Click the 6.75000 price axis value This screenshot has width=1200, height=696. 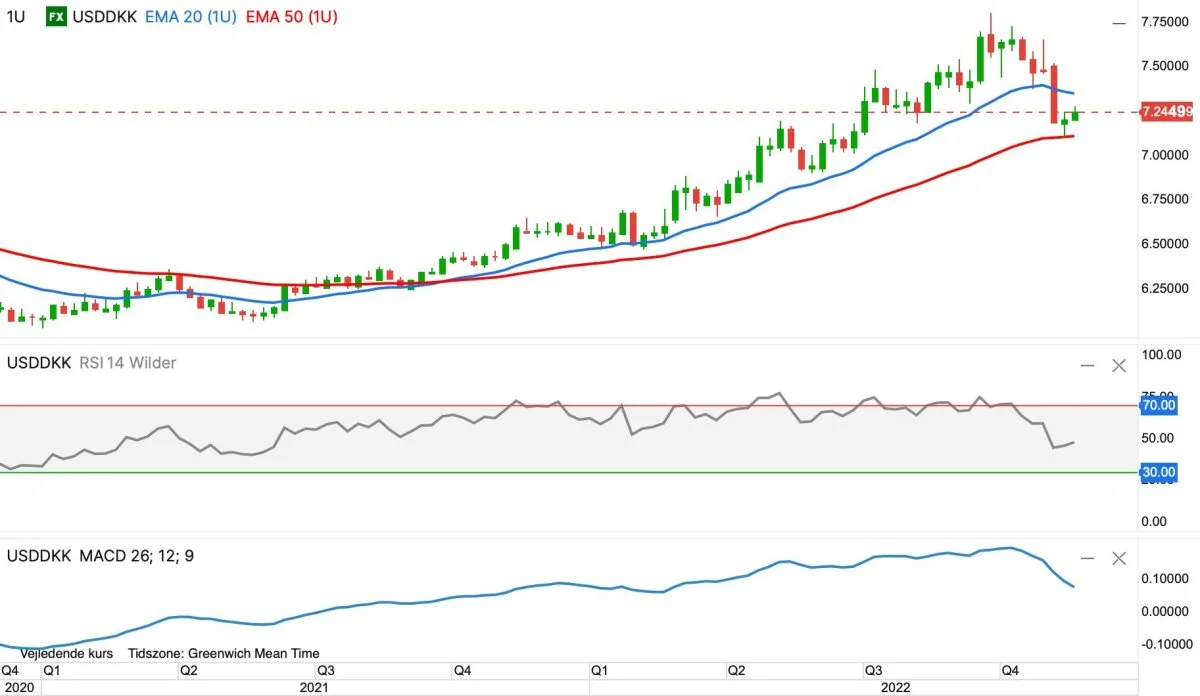1164,199
